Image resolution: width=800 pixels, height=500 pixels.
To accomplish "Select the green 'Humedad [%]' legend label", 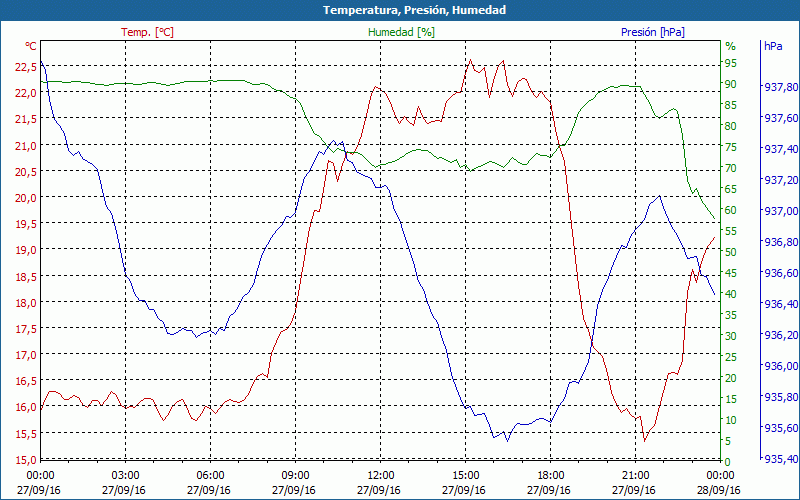I will [x=401, y=32].
